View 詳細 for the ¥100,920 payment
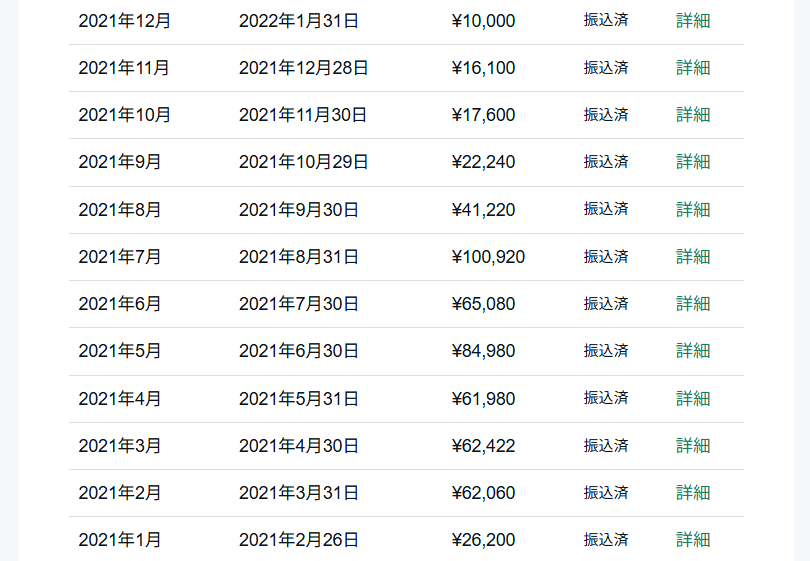Screen dimensions: 810x561 693,257
